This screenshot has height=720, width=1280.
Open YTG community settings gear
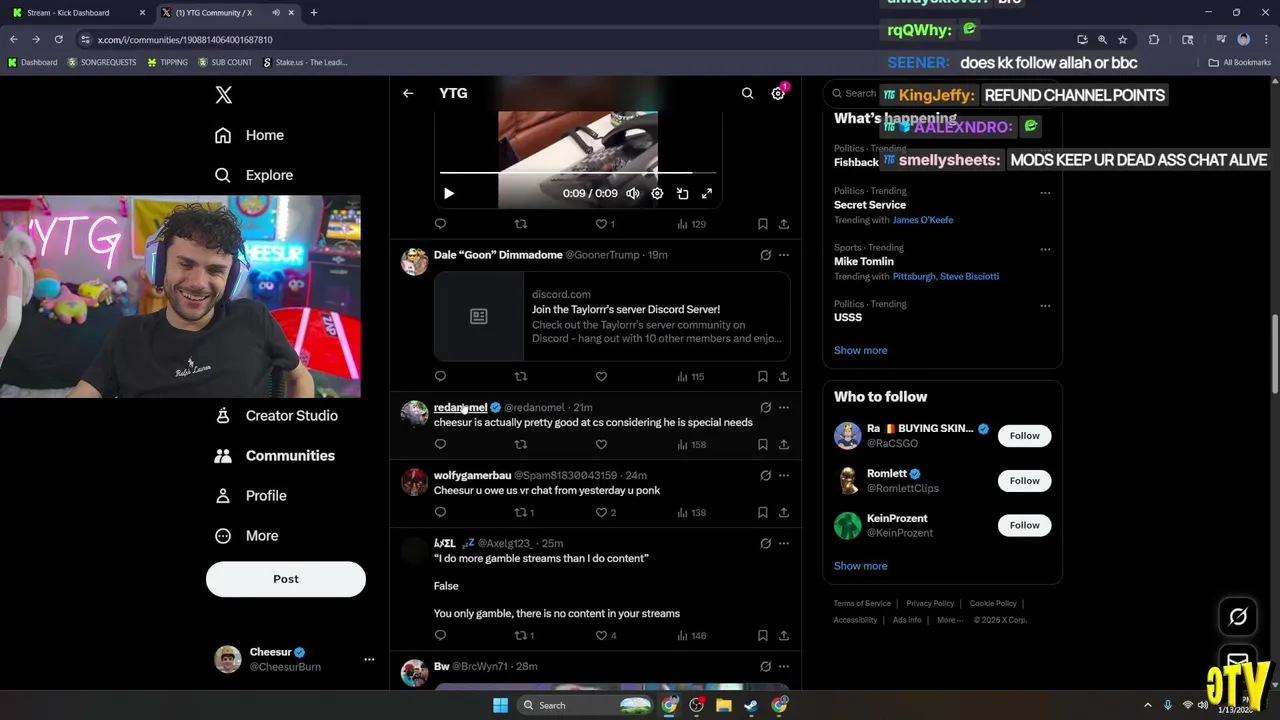pos(778,93)
